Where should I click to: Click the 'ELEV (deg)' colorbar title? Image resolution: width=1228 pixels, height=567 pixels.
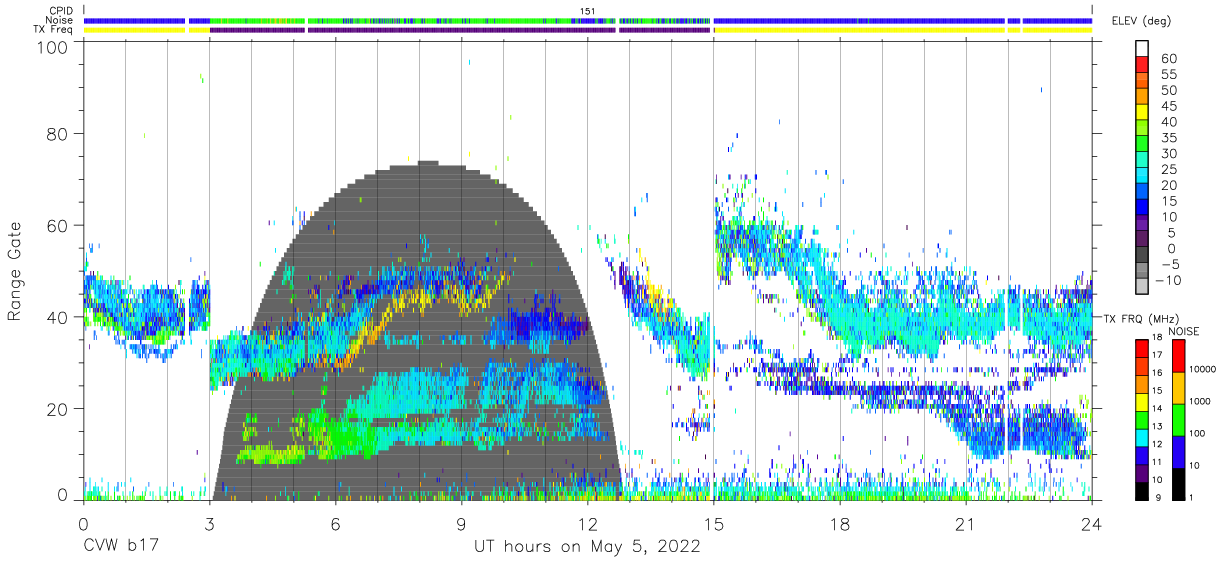[1141, 20]
